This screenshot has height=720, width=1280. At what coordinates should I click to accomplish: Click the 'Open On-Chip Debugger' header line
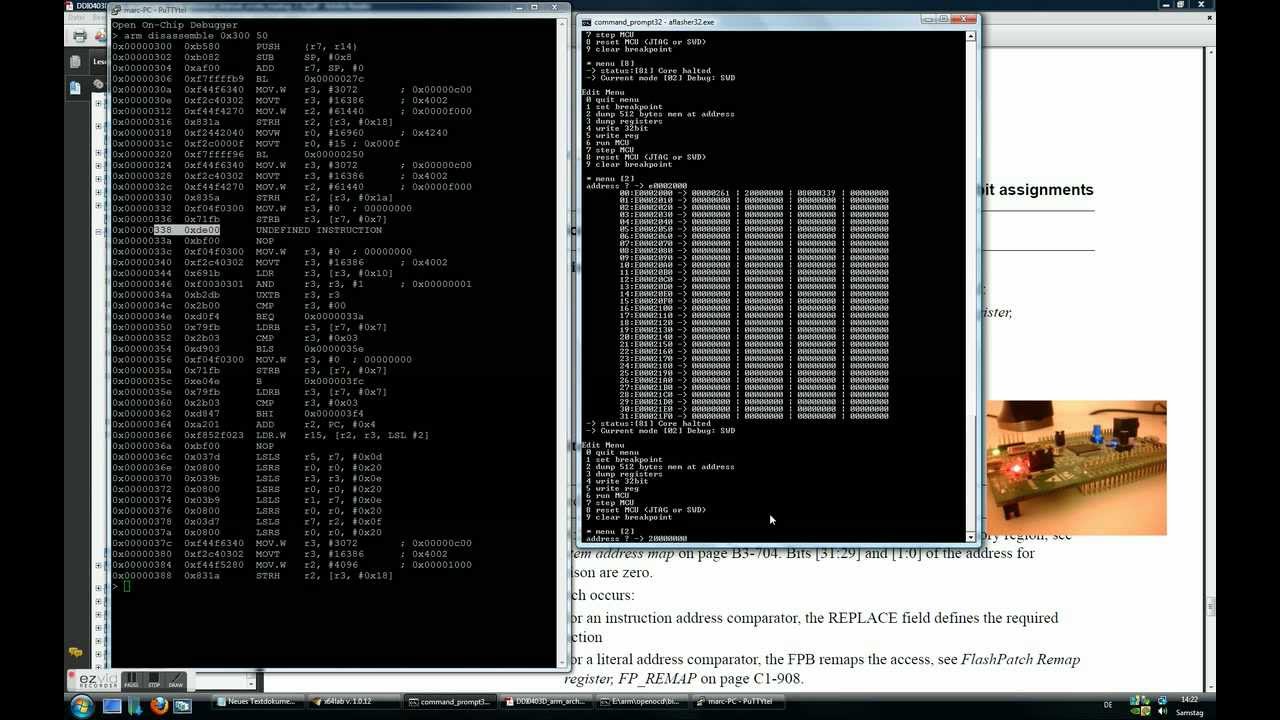[175, 25]
